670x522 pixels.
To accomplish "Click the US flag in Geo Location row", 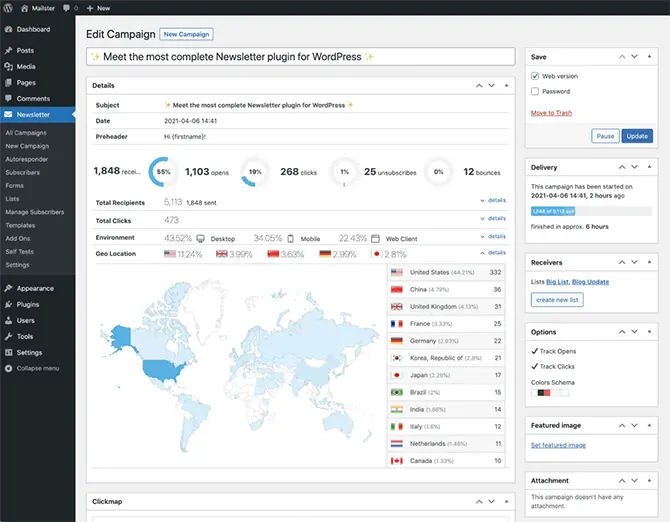I will pyautogui.click(x=170, y=254).
